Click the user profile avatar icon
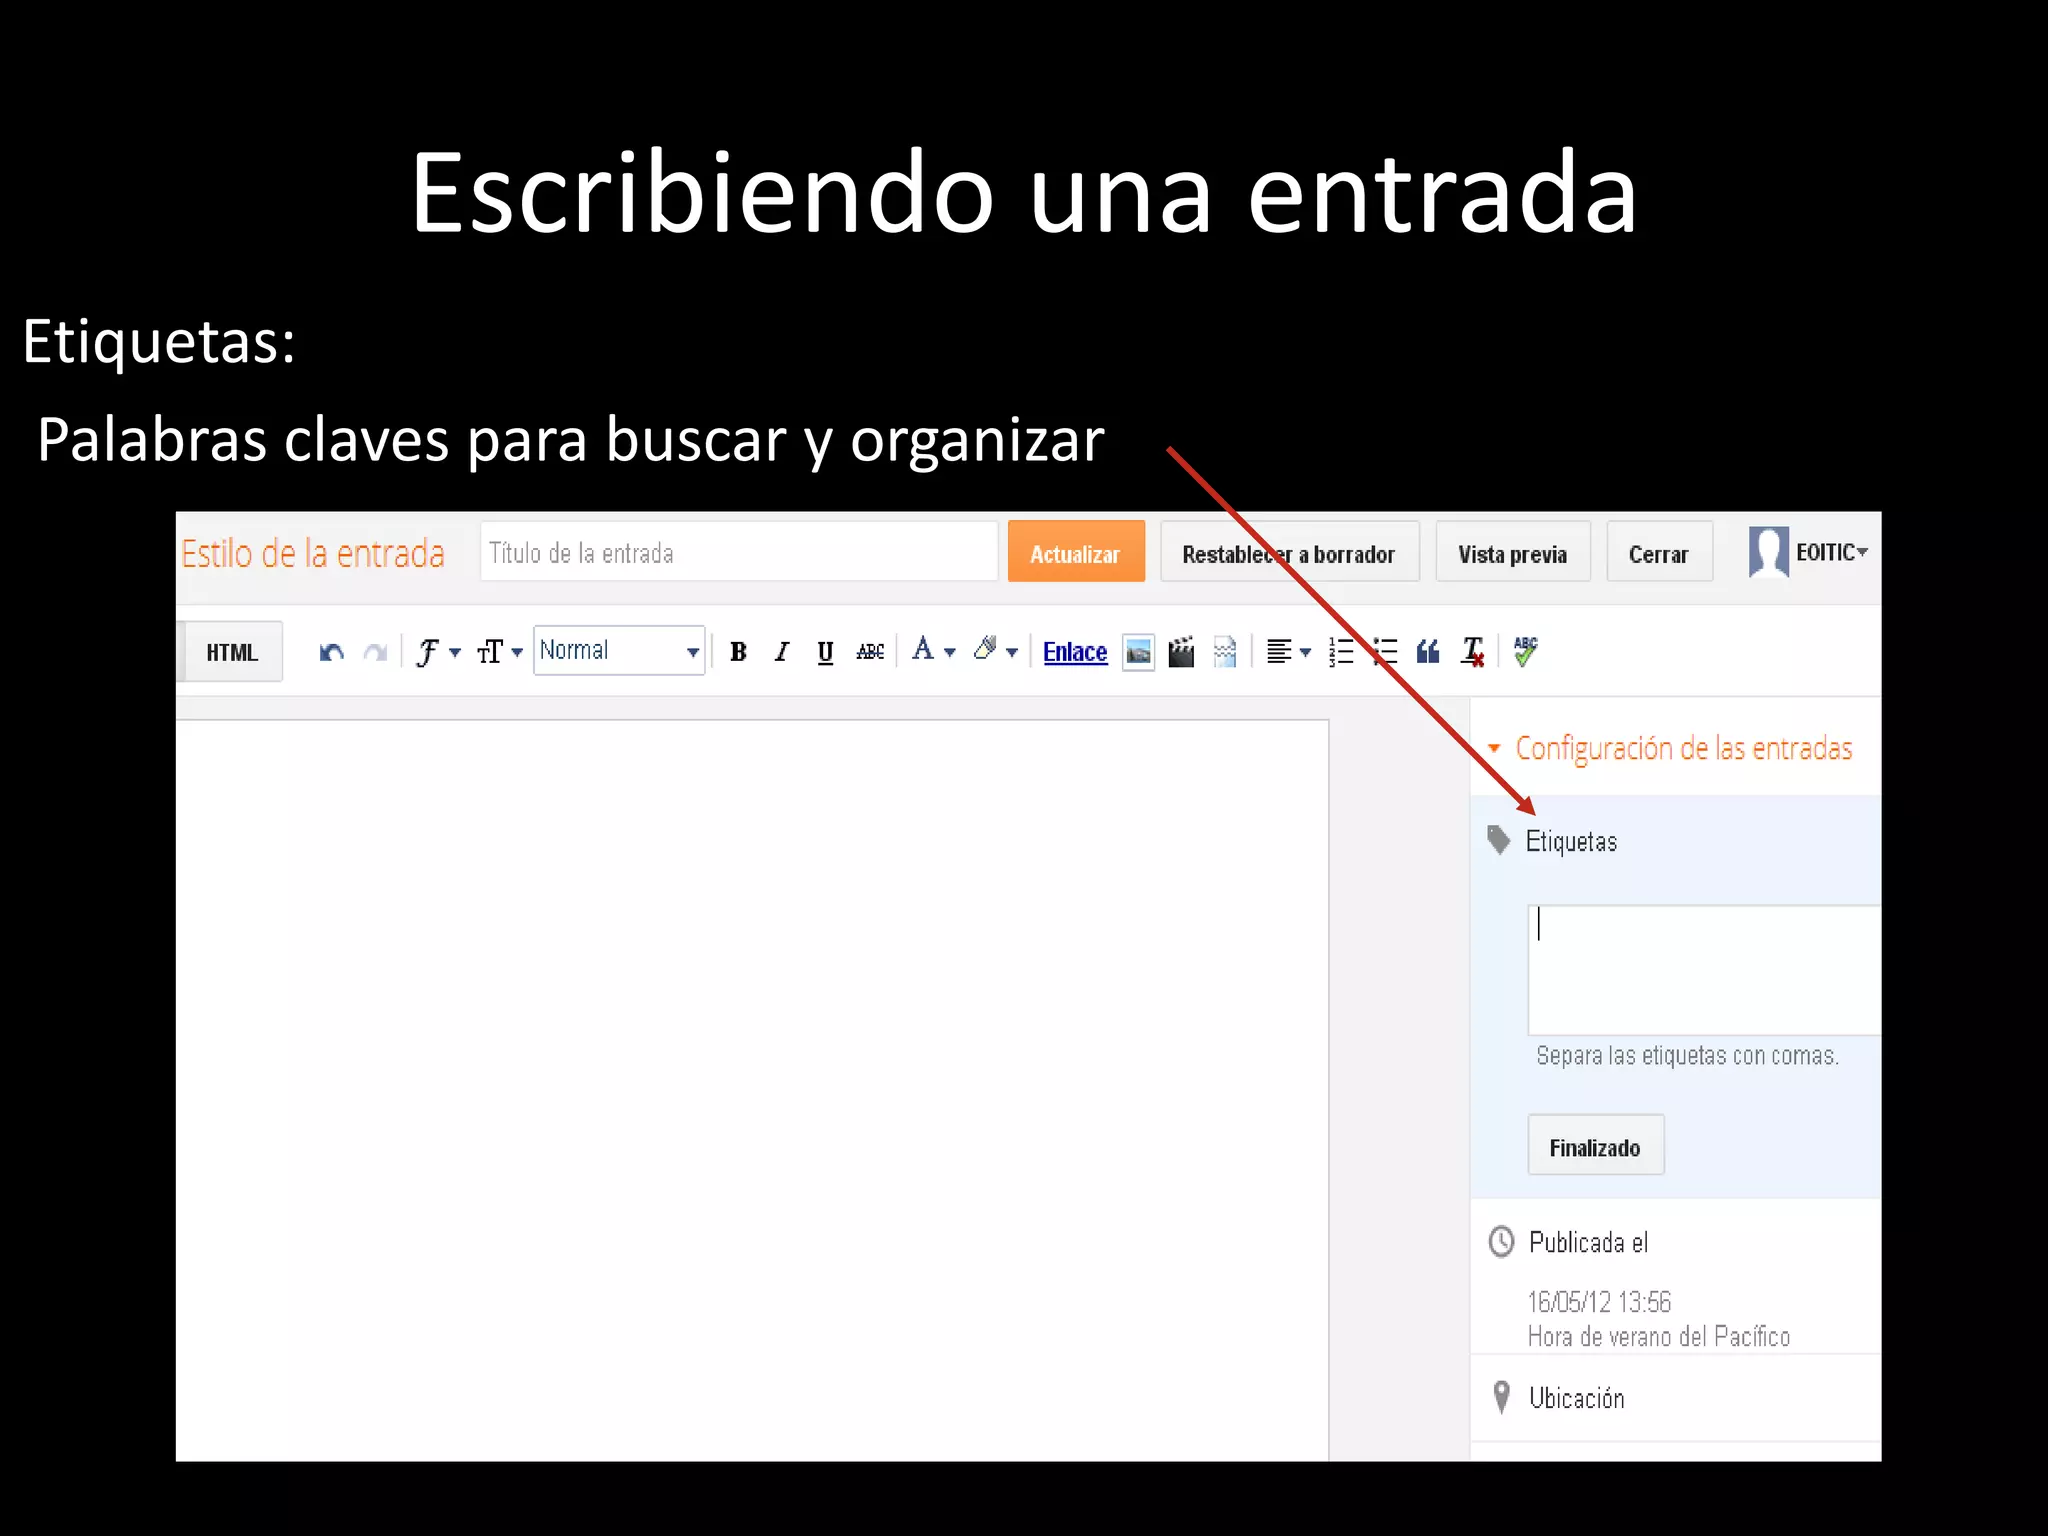 1768,552
